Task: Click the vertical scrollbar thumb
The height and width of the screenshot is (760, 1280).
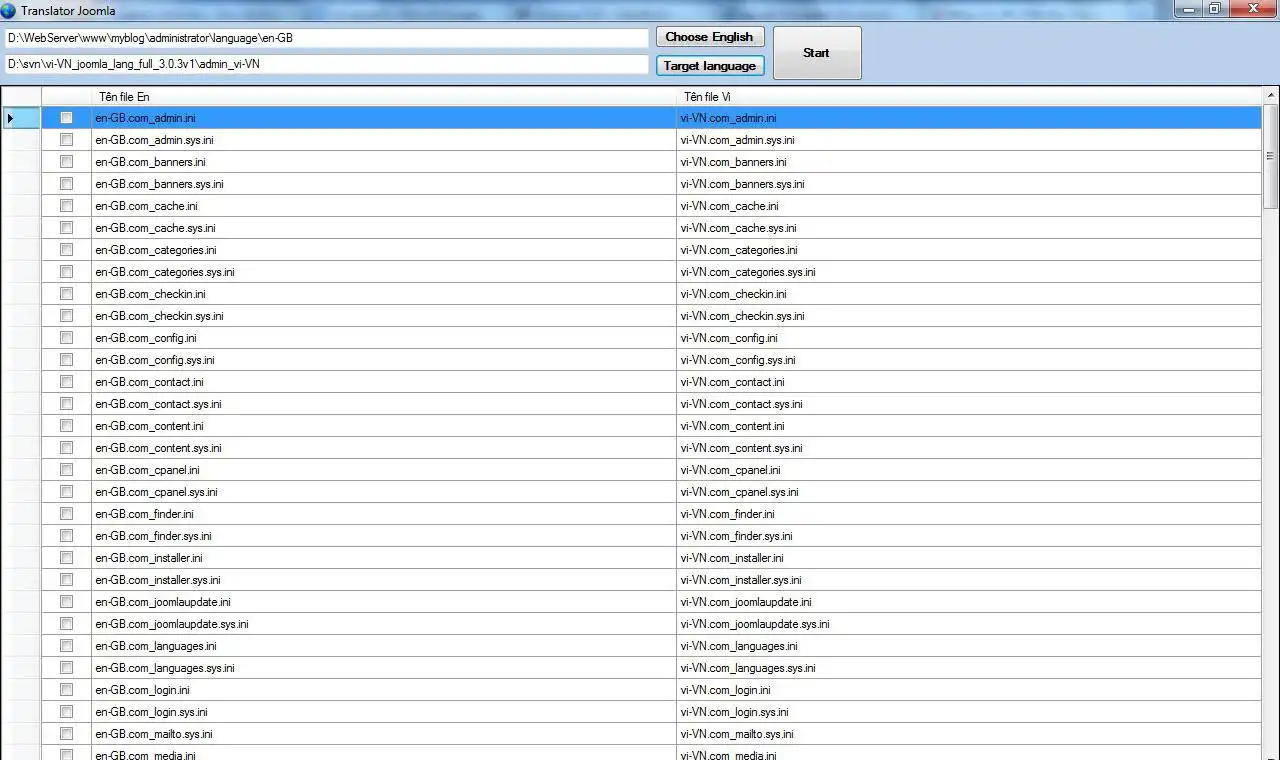Action: (x=1271, y=156)
